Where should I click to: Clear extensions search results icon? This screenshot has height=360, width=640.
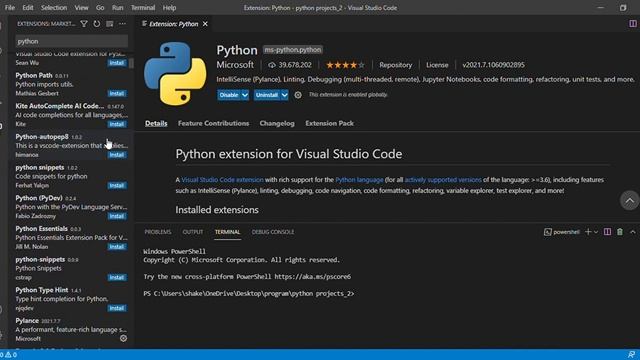click(110, 24)
